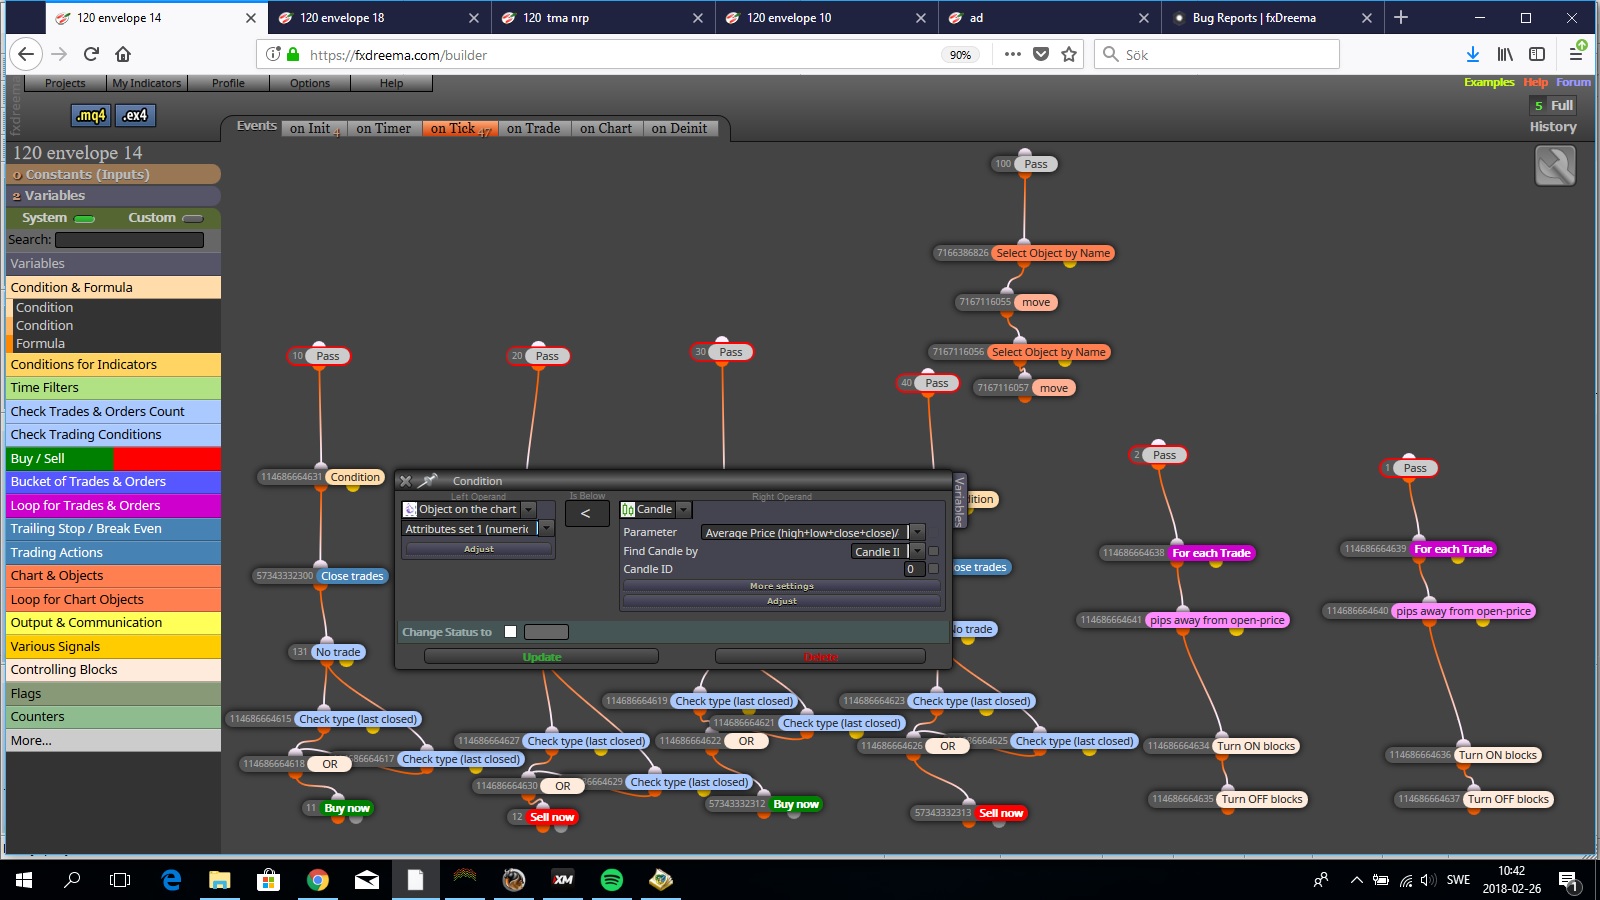The width and height of the screenshot is (1600, 900).
Task: Save page to Pocket icon
Action: coord(1041,54)
